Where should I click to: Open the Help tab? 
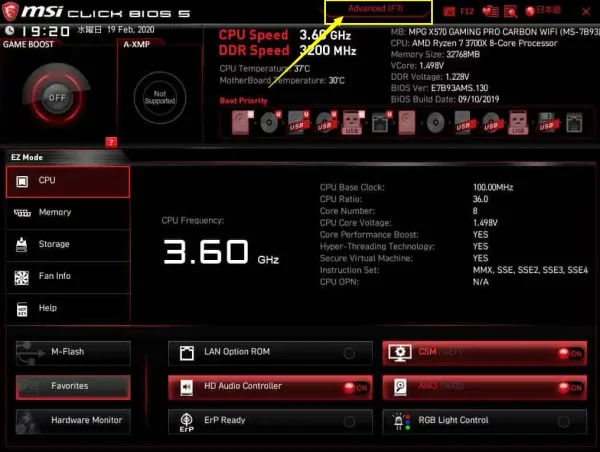point(68,308)
